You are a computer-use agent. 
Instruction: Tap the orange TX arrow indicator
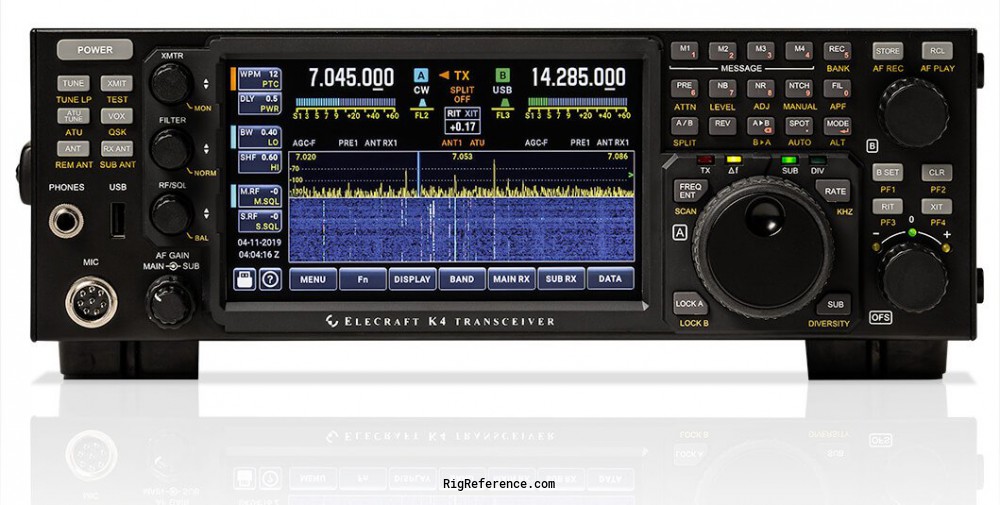tap(454, 75)
